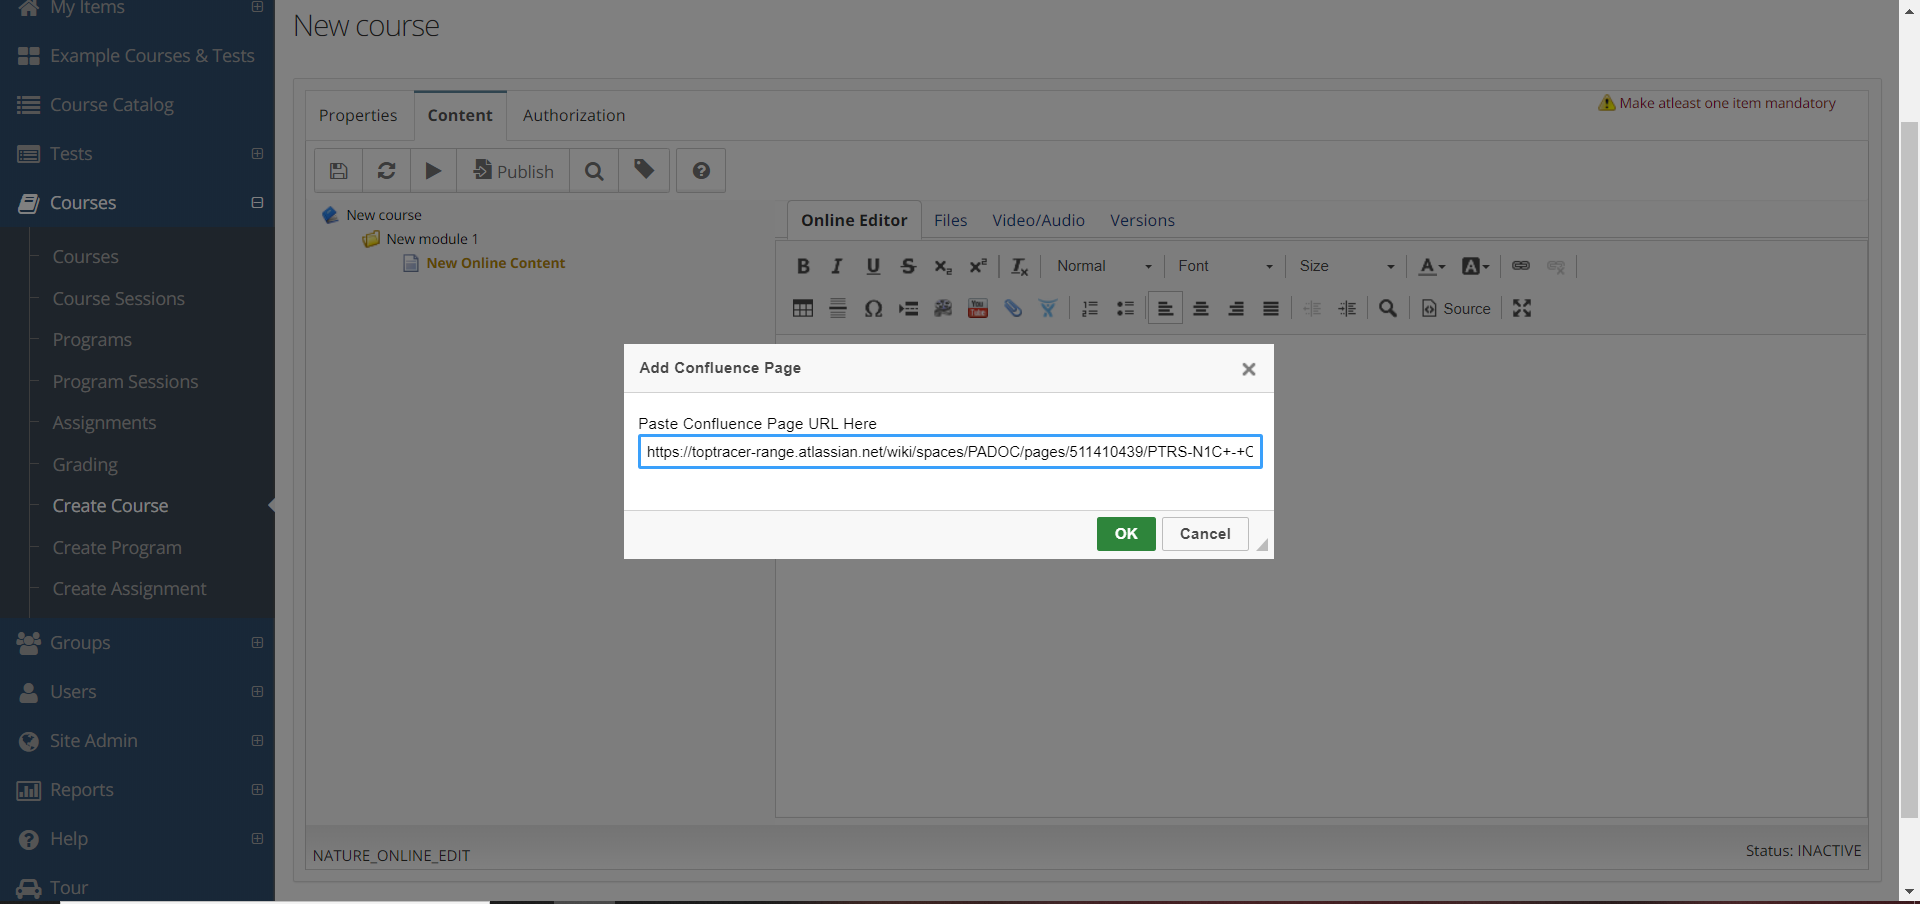The height and width of the screenshot is (904, 1920).
Task: Insert a table using the Table icon
Action: (x=803, y=308)
